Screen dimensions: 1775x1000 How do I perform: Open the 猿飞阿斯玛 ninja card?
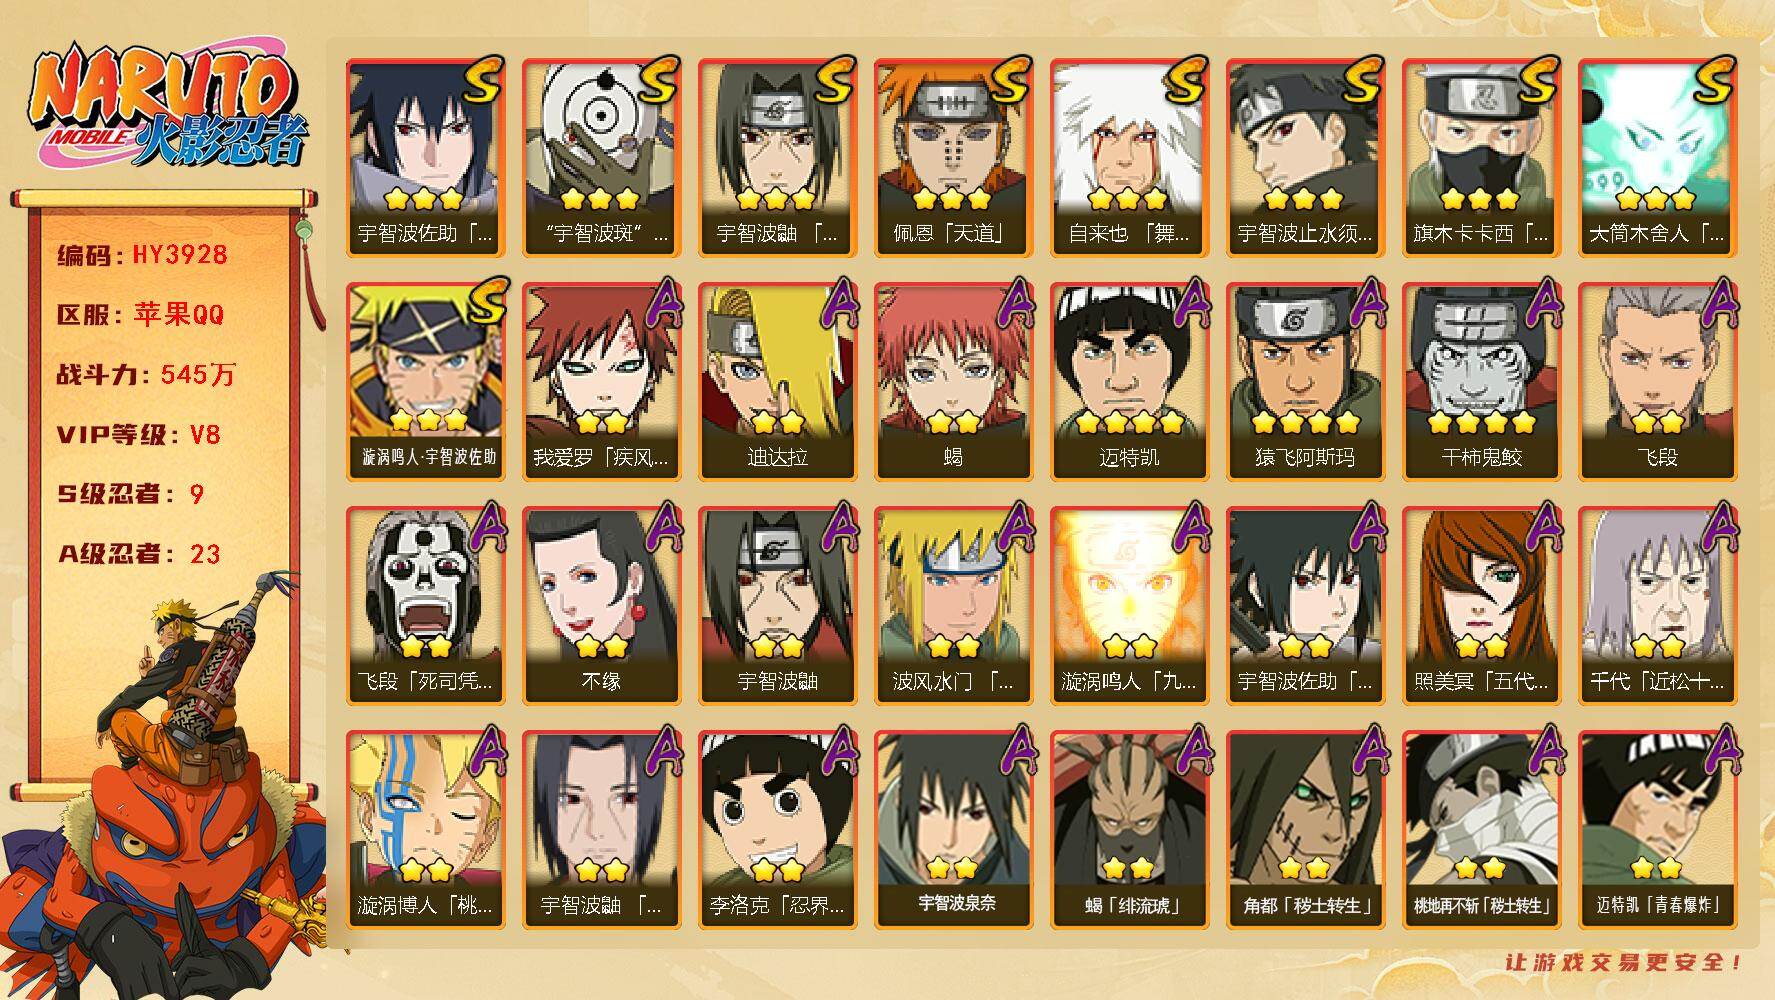pos(1304,381)
